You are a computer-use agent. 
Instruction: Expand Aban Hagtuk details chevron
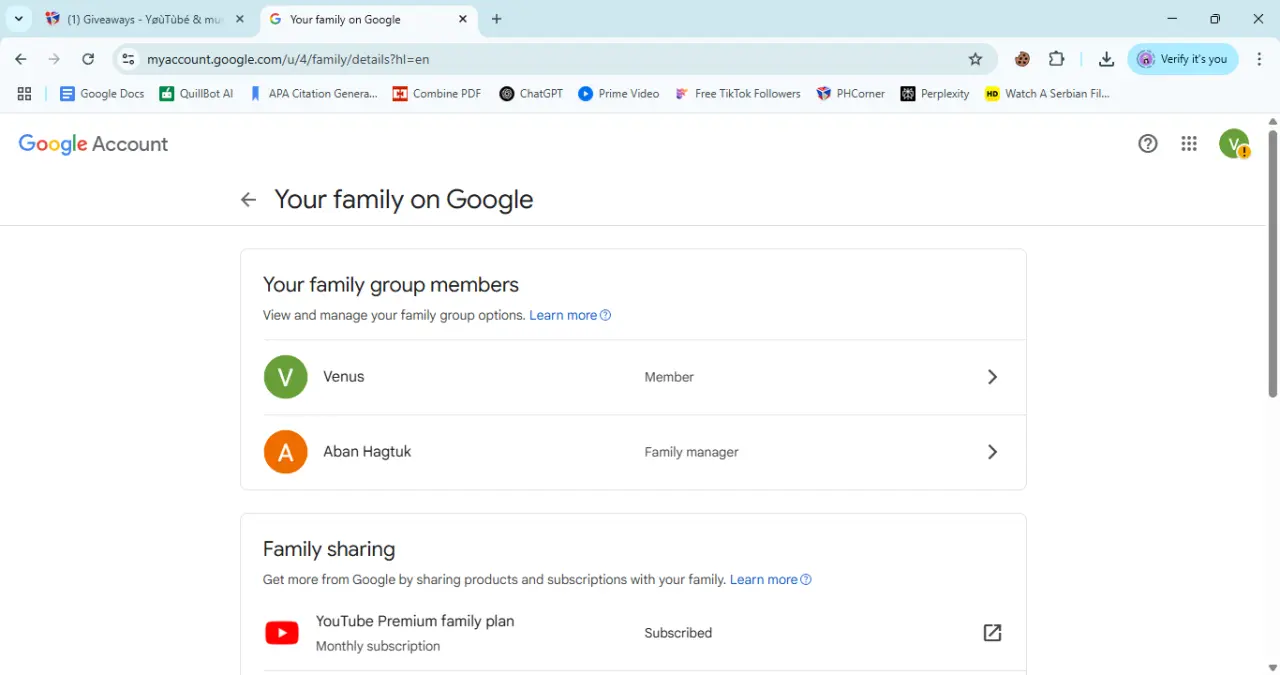click(992, 452)
